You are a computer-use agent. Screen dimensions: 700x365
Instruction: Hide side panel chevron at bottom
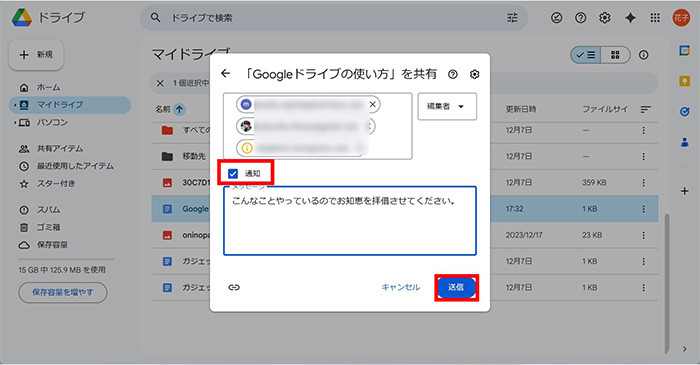tap(684, 349)
